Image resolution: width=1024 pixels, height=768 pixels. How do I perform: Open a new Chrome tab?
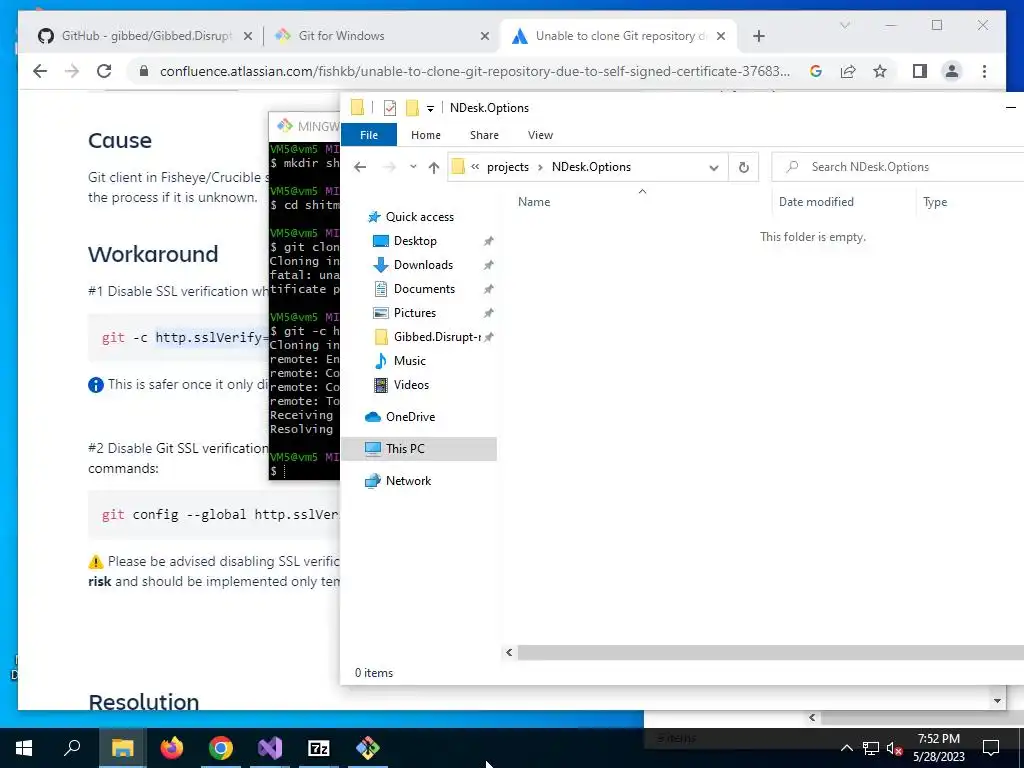pos(758,36)
